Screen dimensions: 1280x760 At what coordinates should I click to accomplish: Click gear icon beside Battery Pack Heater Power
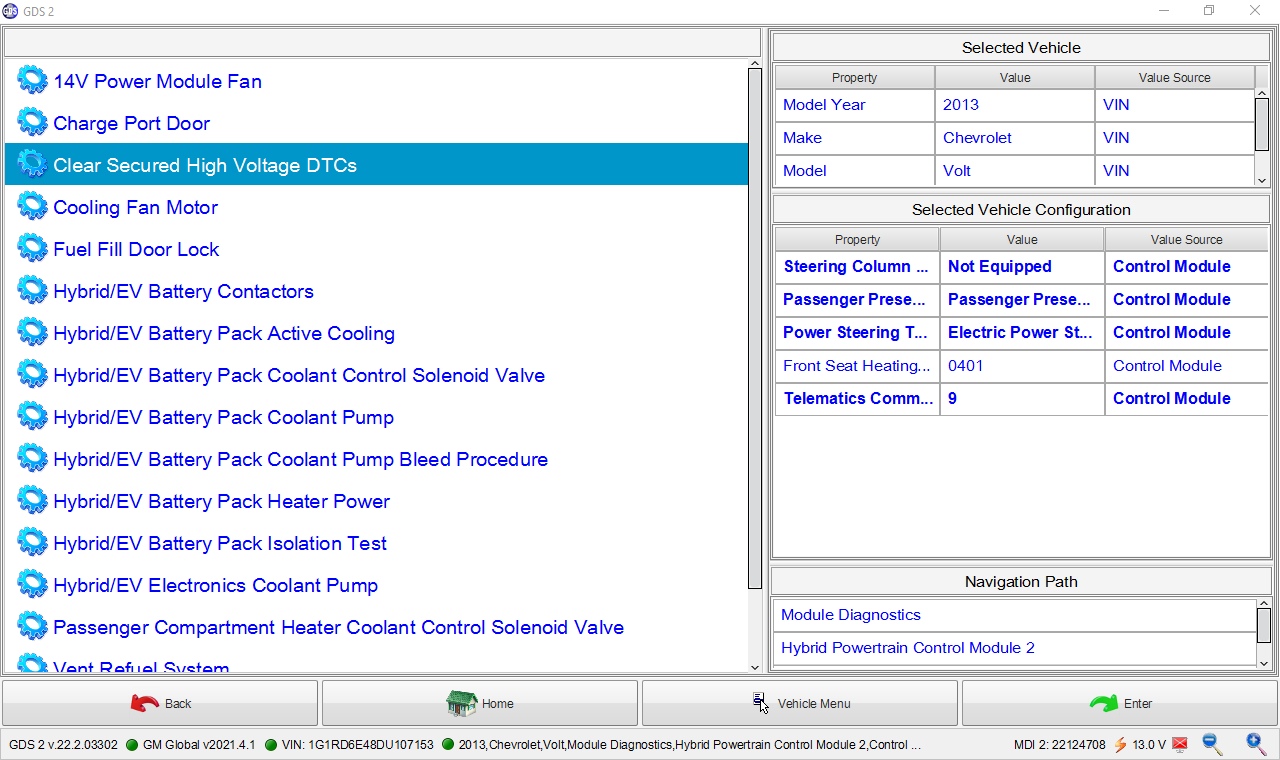(x=32, y=501)
